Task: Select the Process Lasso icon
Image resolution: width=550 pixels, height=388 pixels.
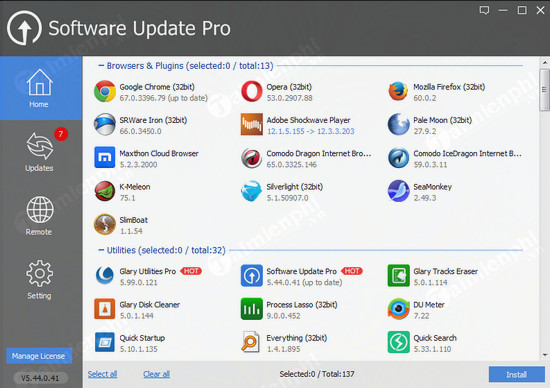Action: click(x=251, y=309)
